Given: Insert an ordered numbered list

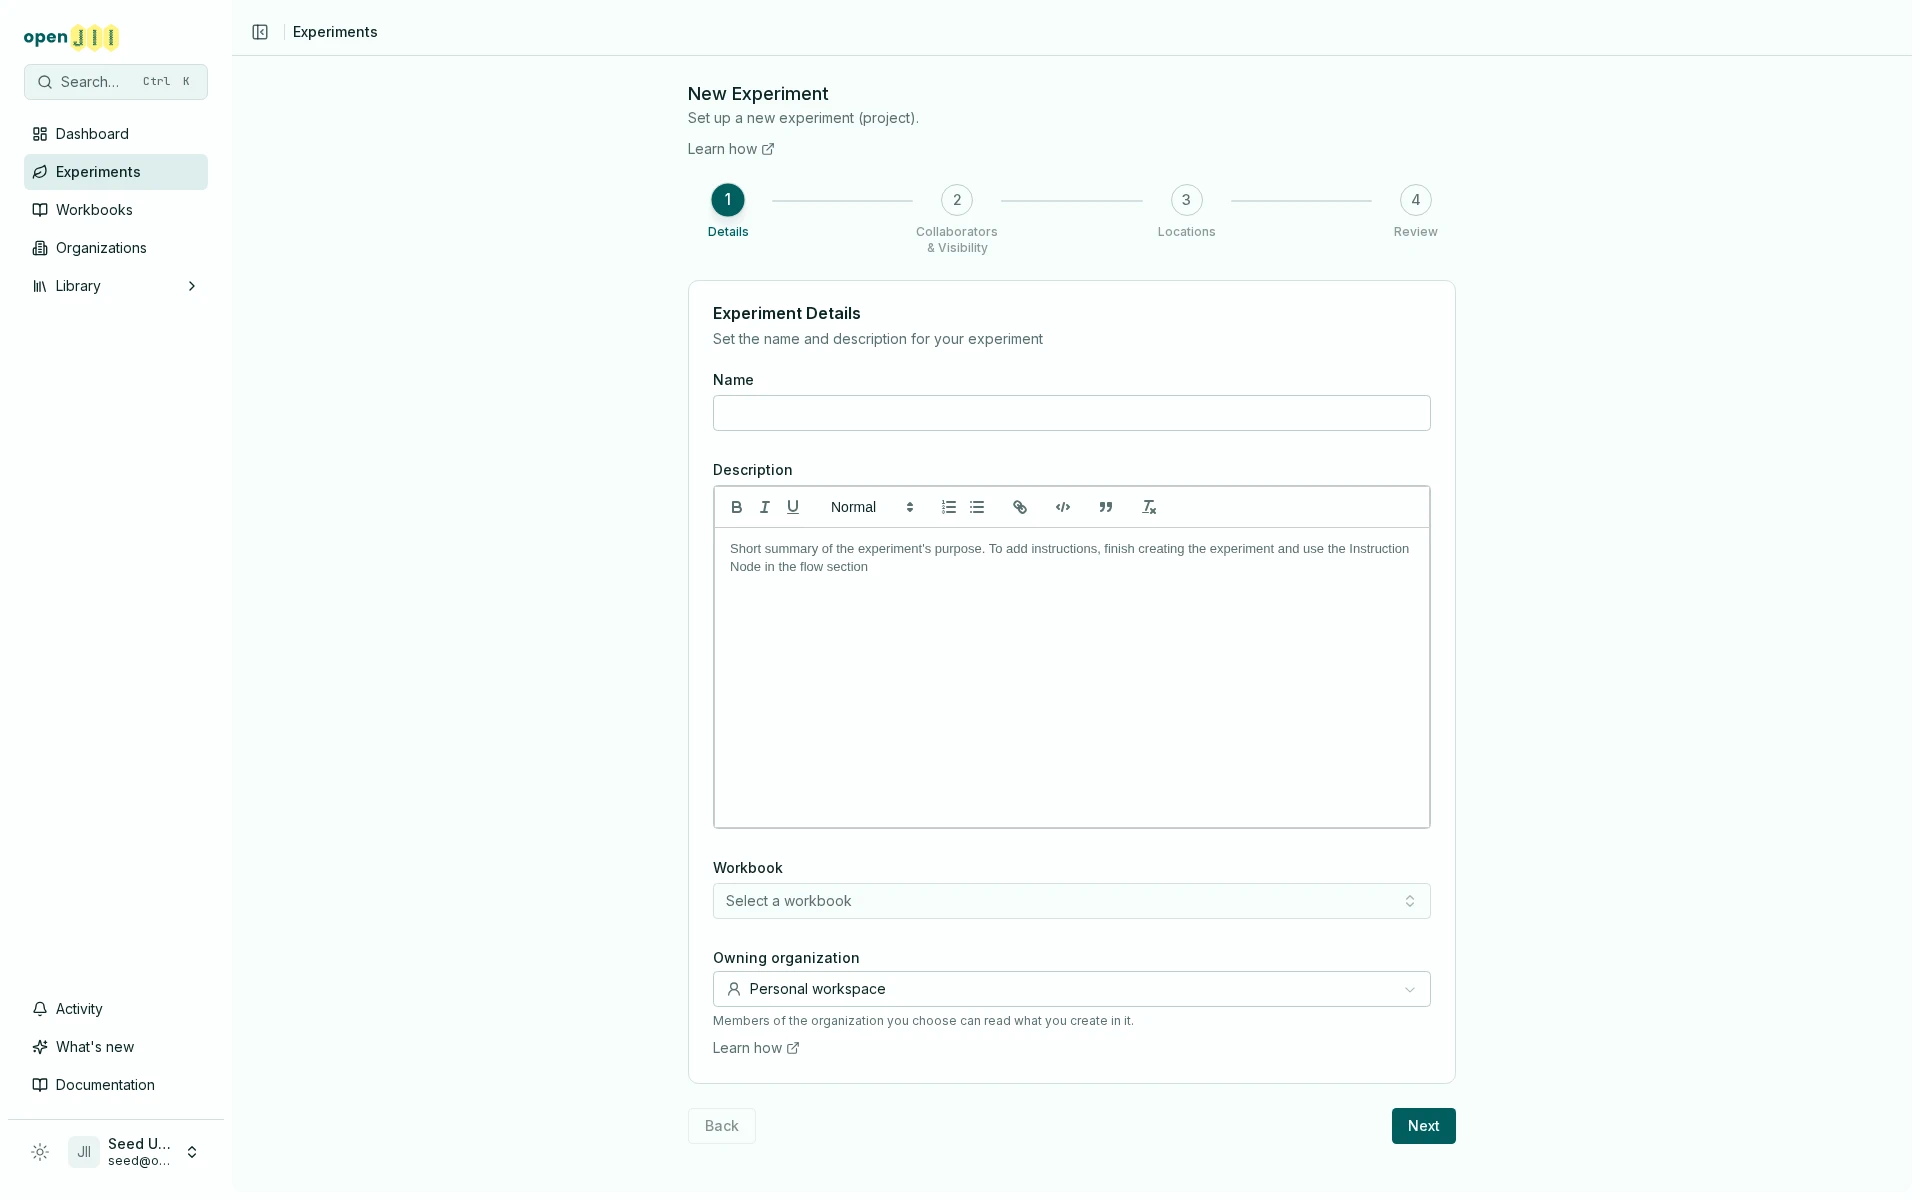Looking at the screenshot, I should [949, 507].
